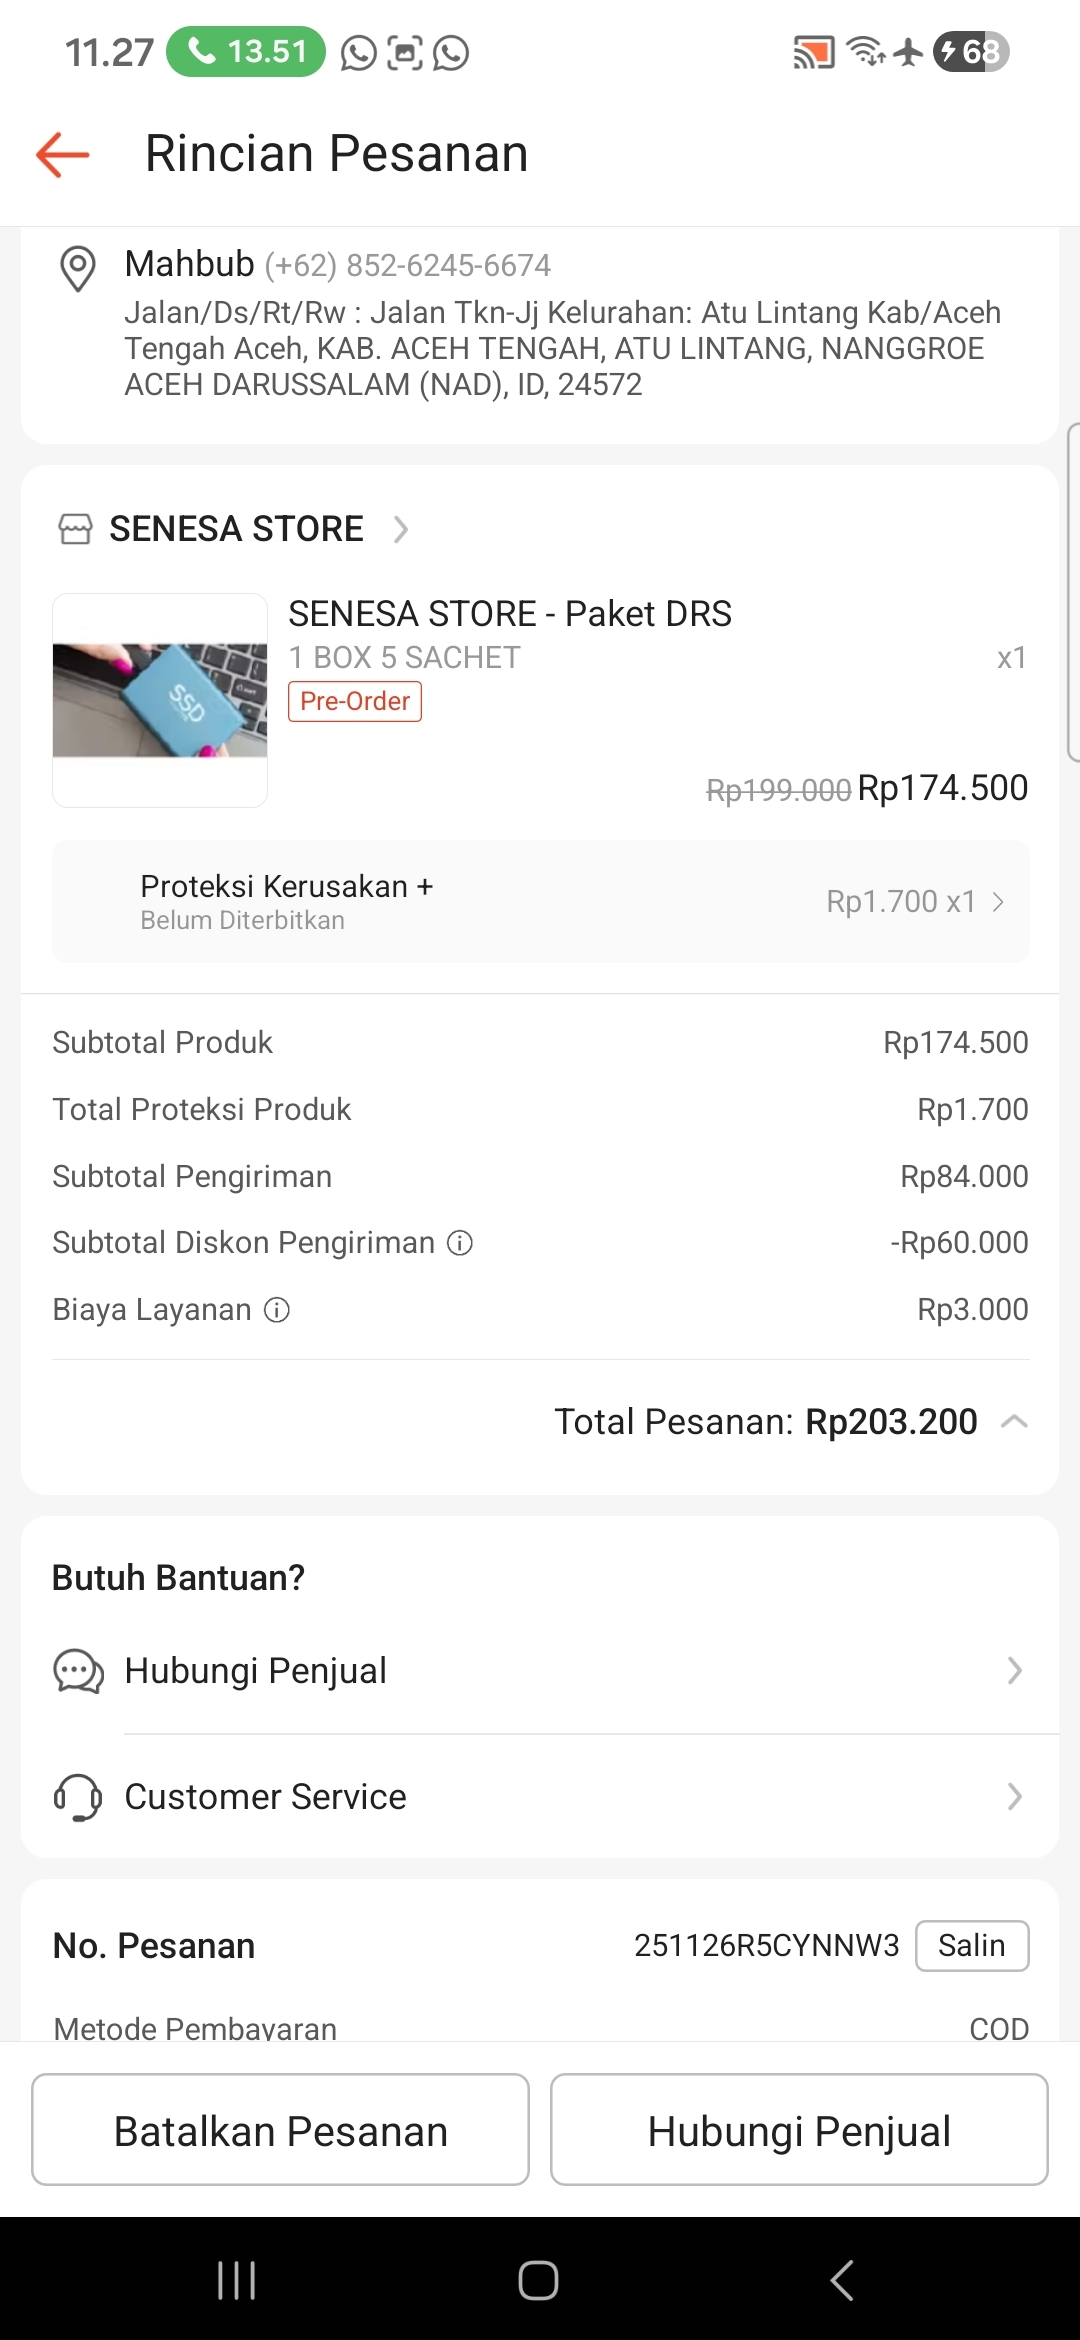Tap the ongoing call 13.51 indicator
The height and width of the screenshot is (2340, 1080).
[246, 52]
